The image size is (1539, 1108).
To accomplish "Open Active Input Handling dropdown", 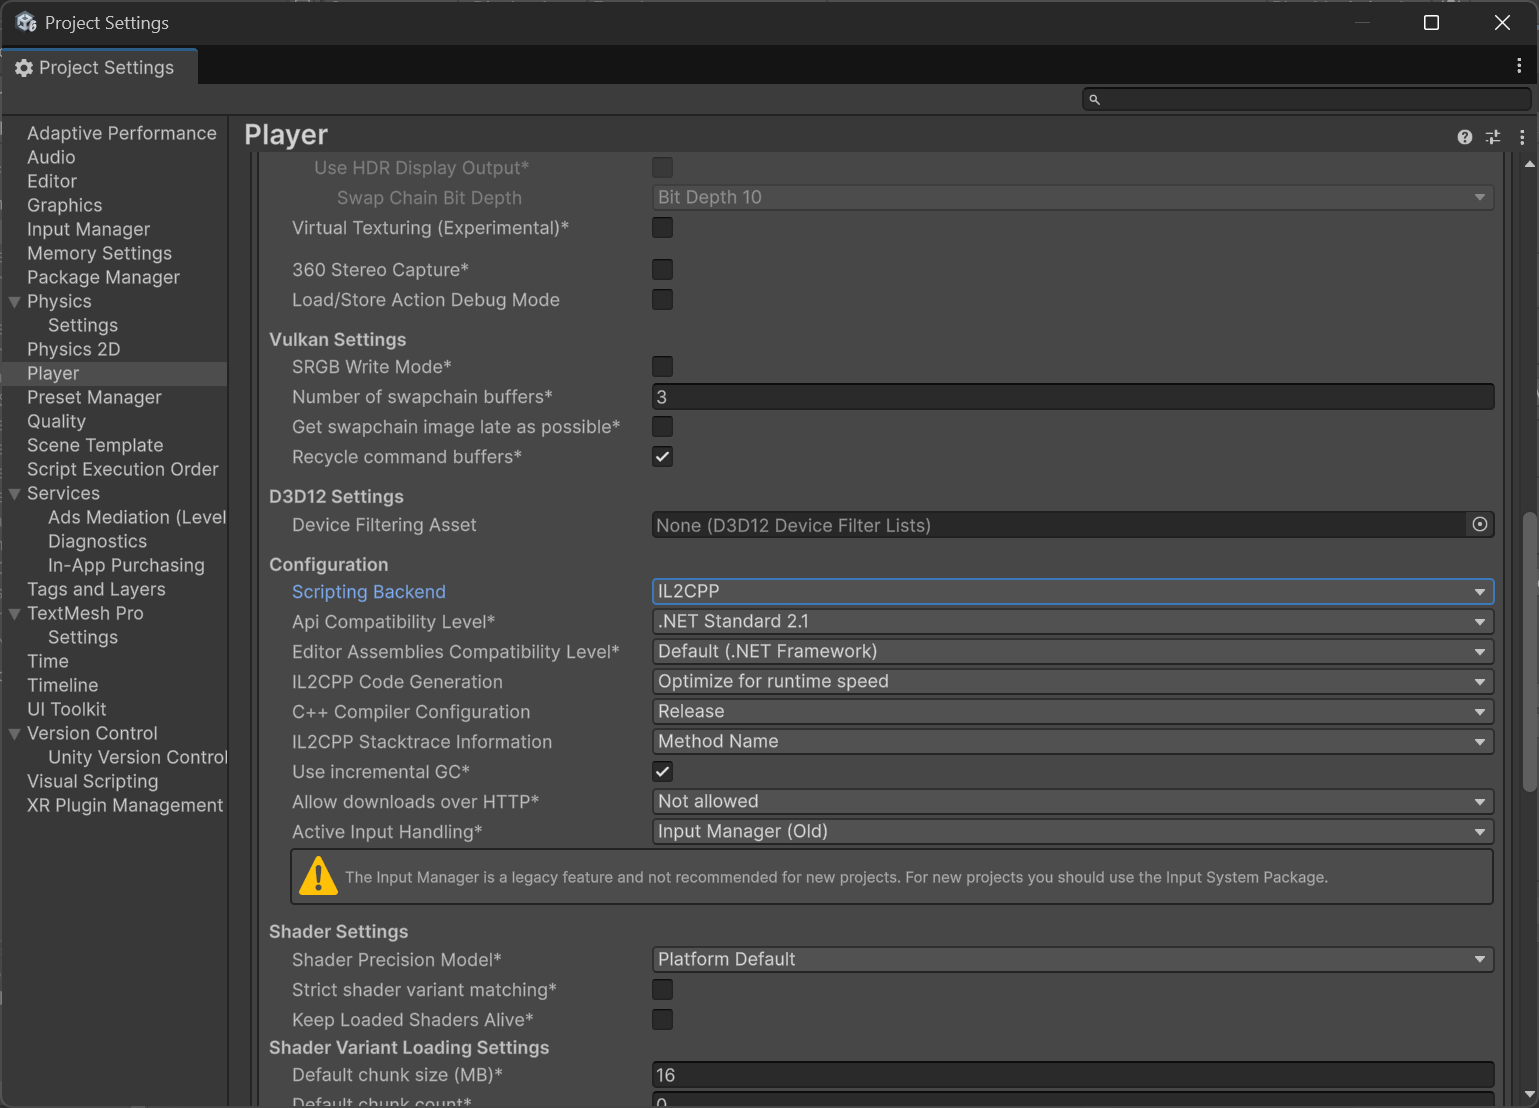I will (1072, 832).
